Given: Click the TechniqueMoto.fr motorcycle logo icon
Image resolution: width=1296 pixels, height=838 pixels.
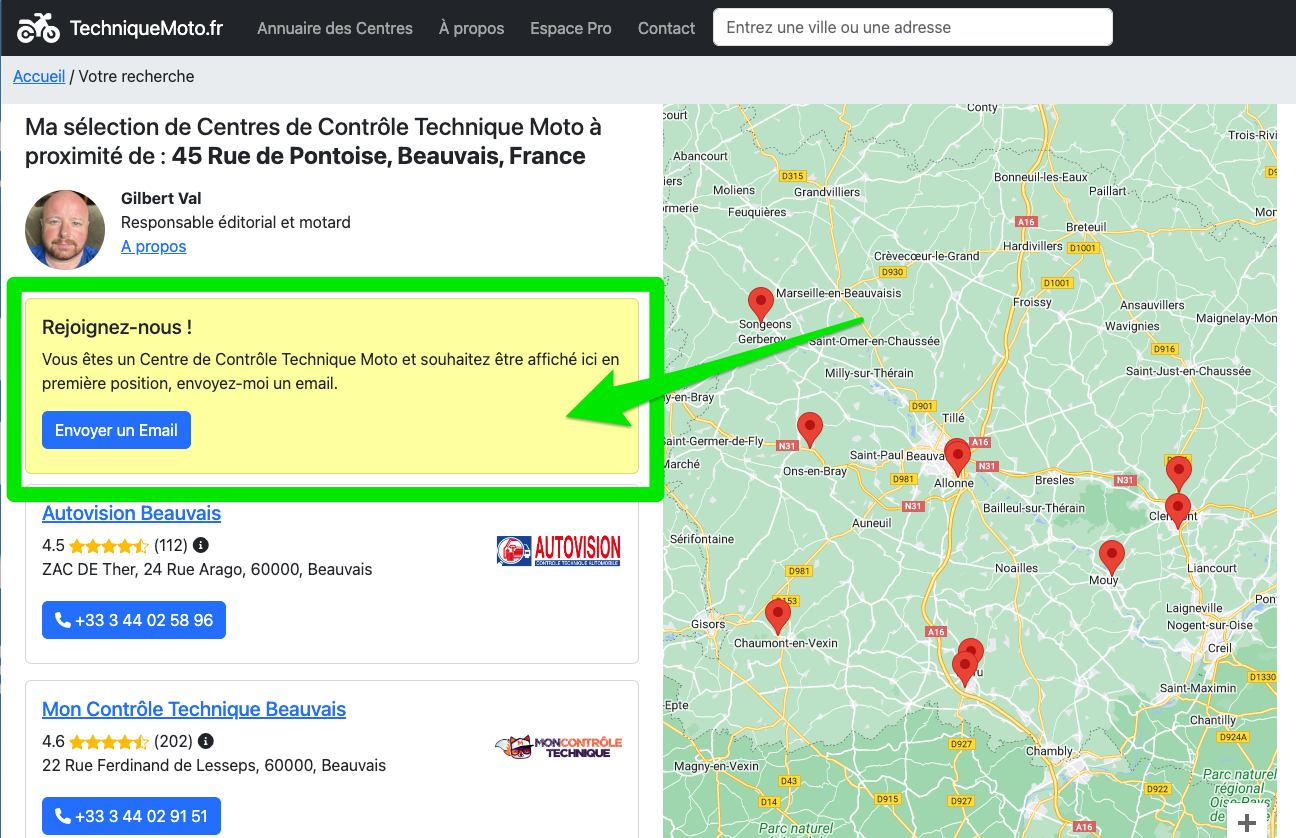Looking at the screenshot, I should pos(38,28).
